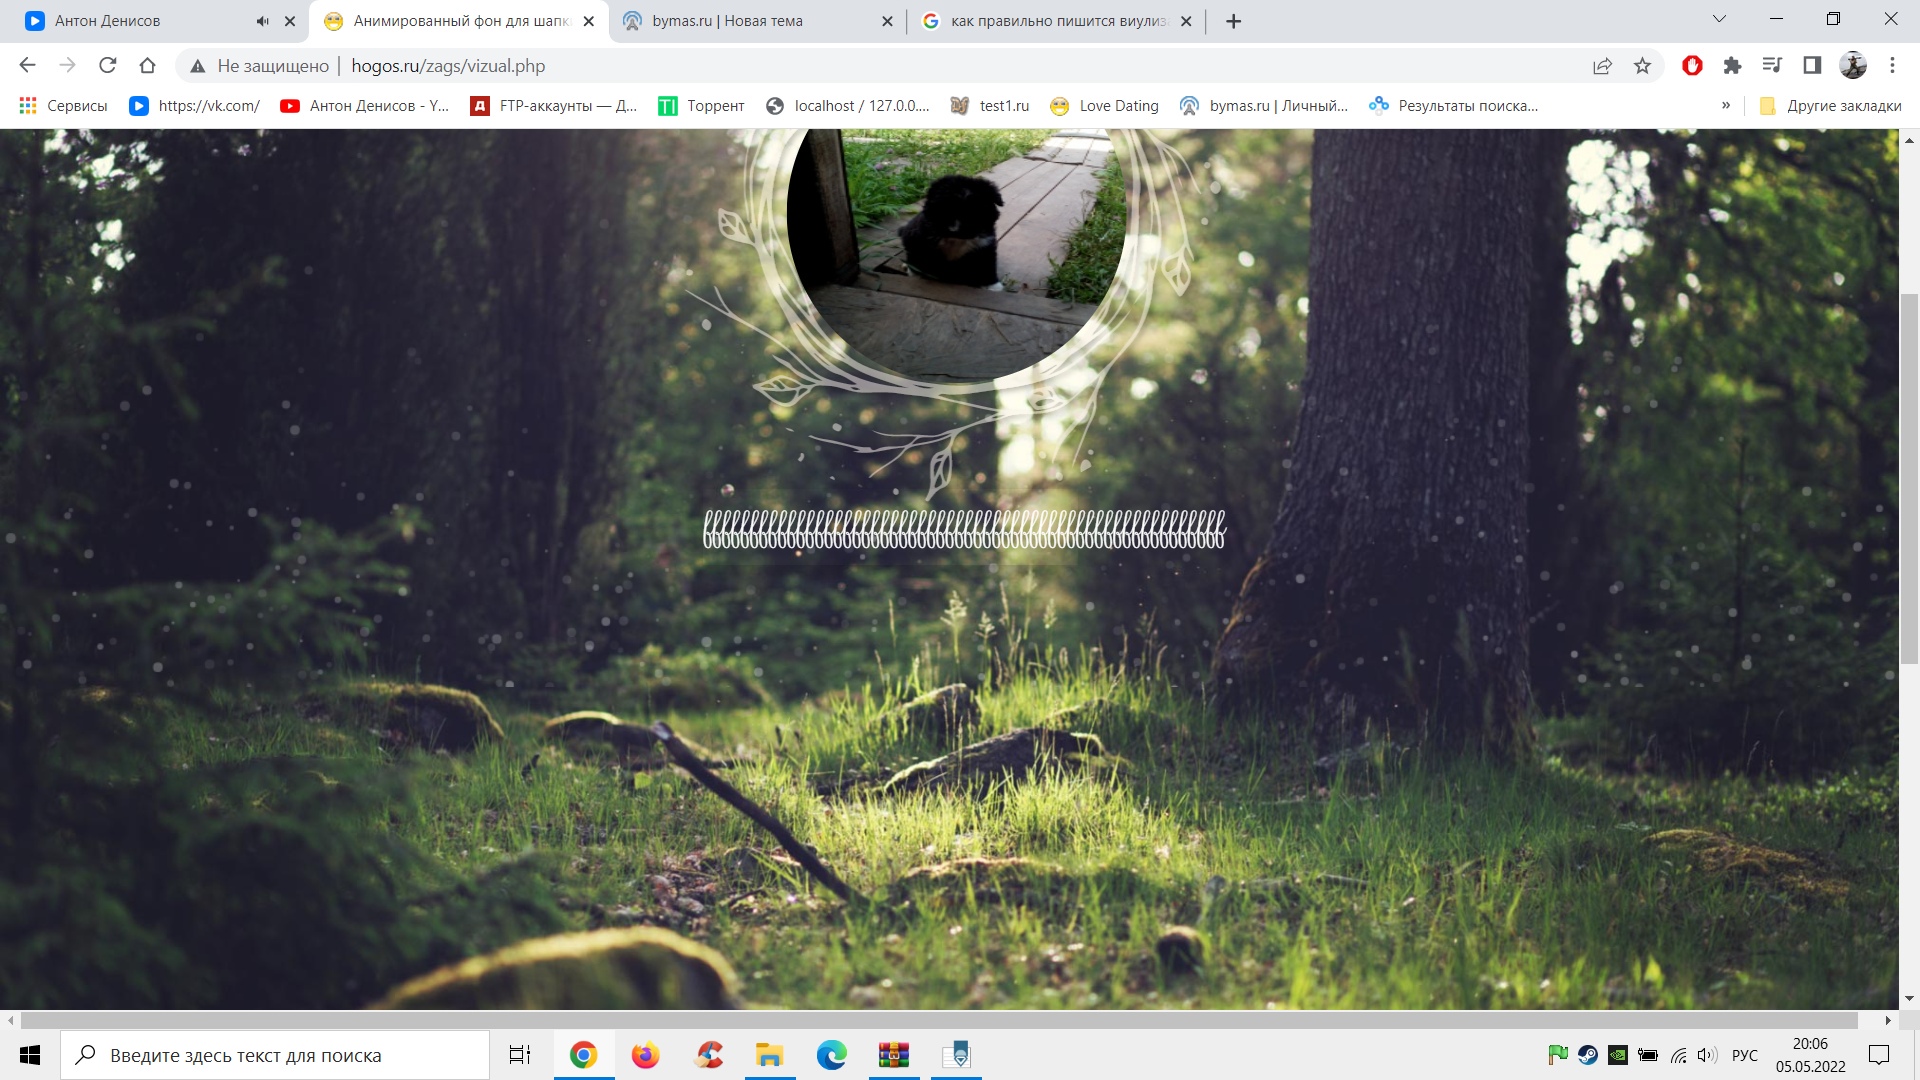
Task: Open the Love Dating bookmark
Action: click(x=1105, y=106)
